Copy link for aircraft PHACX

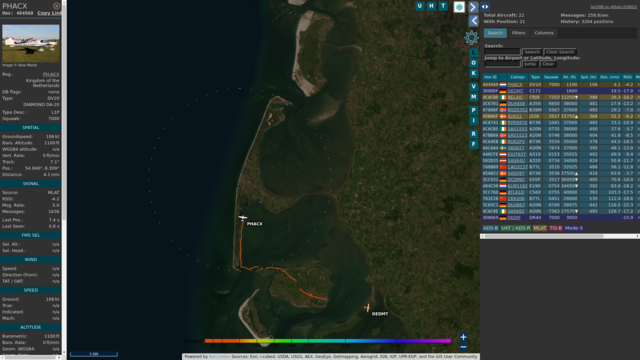[x=49, y=13]
